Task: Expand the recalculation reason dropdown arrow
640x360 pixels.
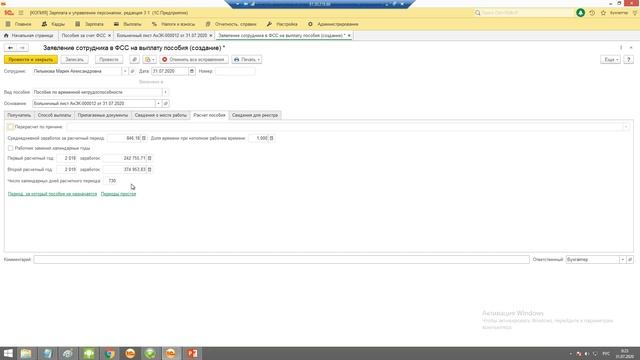Action: tap(626, 127)
